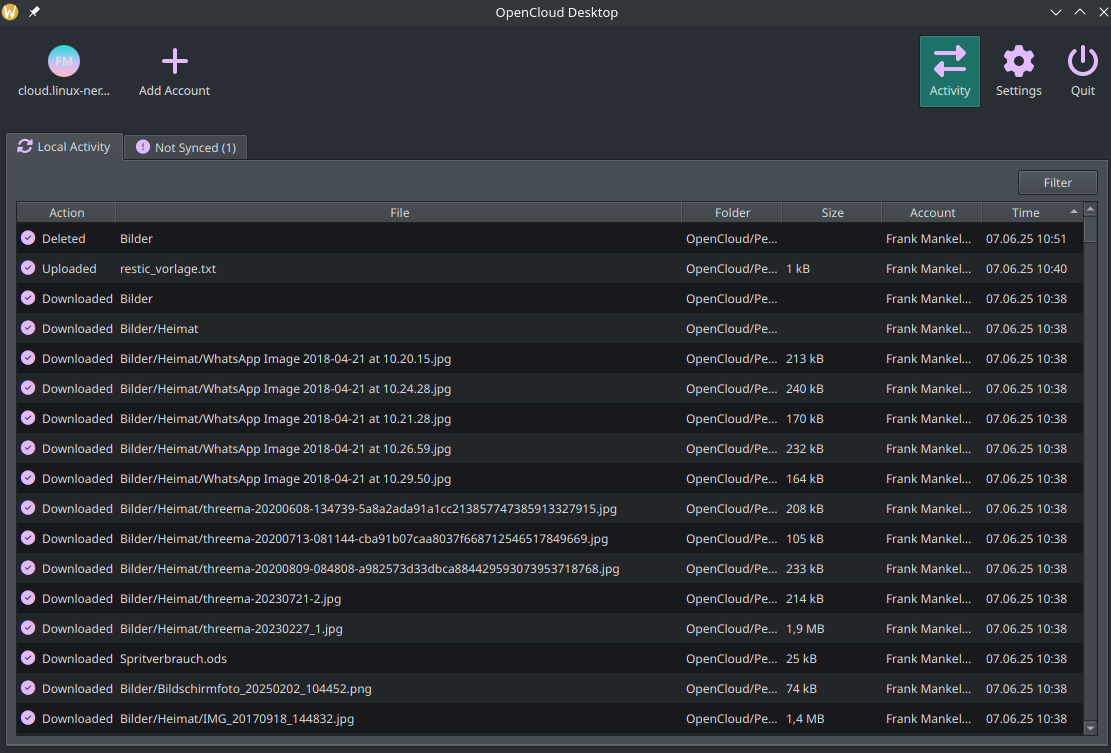
Task: Sort by the Account column header
Action: click(932, 213)
